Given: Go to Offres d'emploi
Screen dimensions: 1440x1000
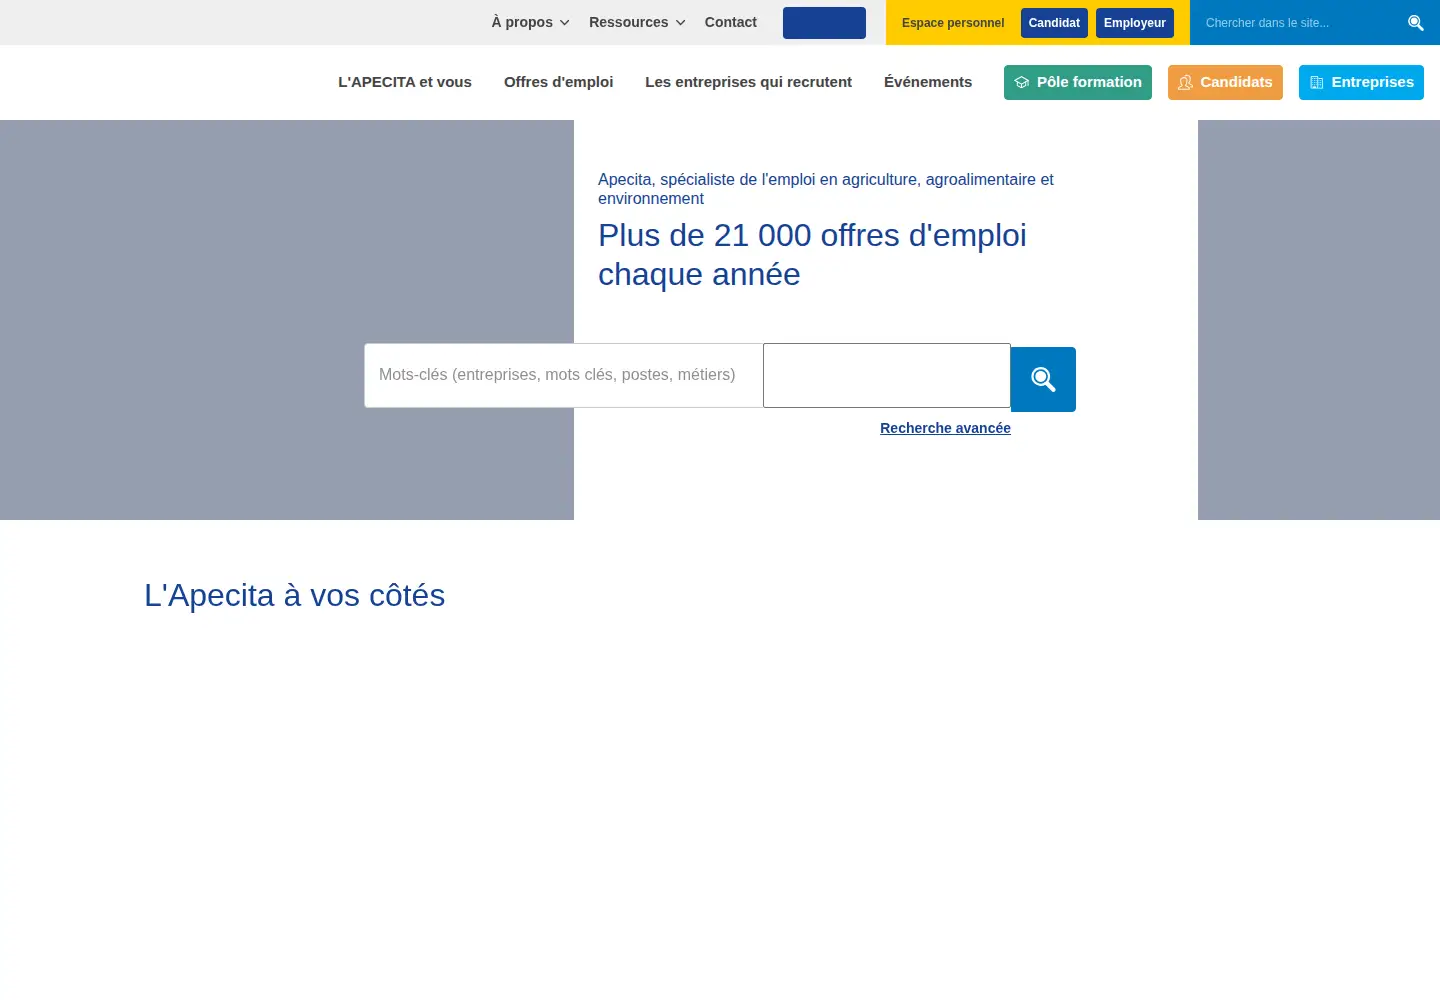Looking at the screenshot, I should pos(558,82).
